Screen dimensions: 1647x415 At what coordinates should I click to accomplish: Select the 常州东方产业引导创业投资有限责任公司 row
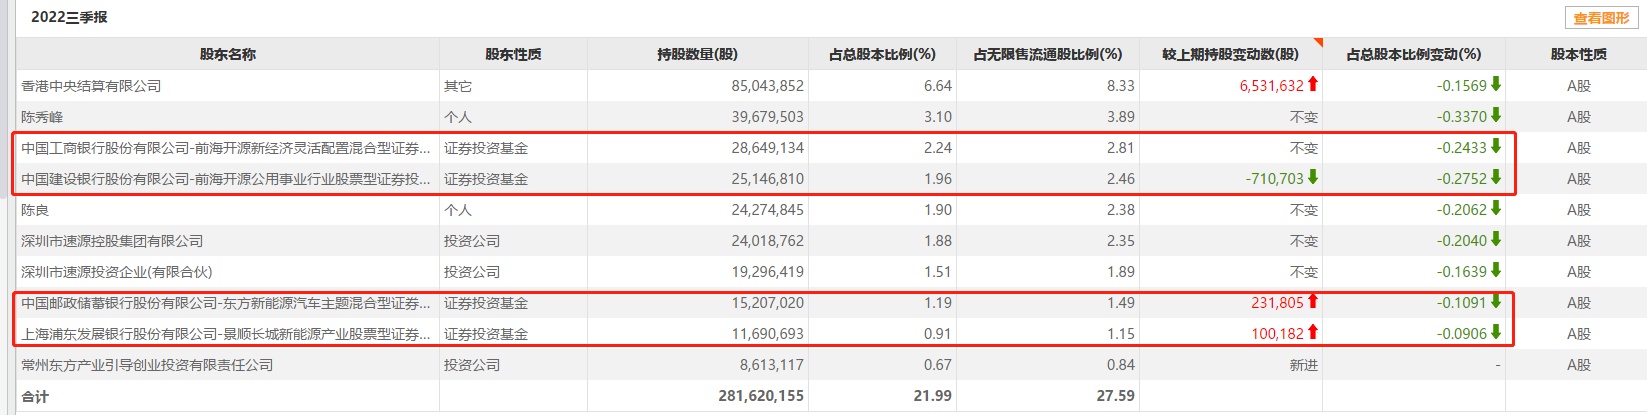pos(147,365)
